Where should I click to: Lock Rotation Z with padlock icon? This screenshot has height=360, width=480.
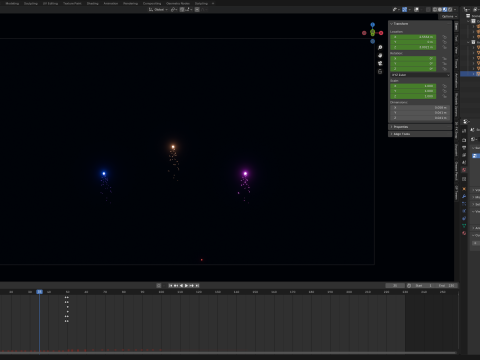444,69
